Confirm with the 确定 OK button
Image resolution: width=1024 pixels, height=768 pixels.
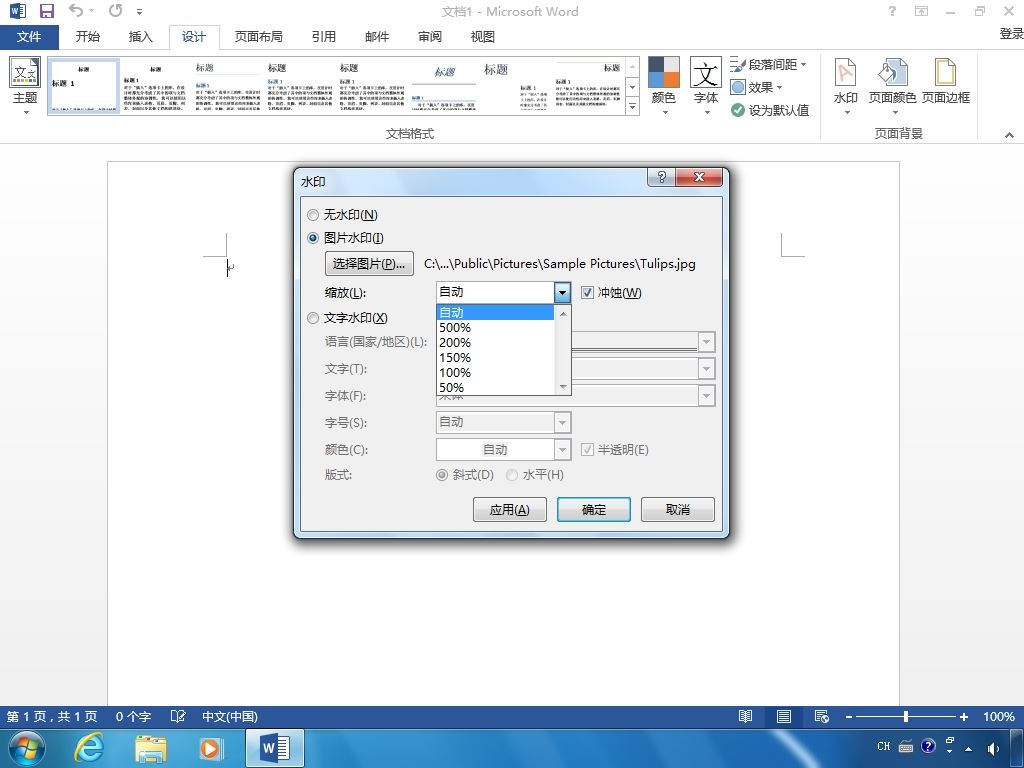coord(594,509)
